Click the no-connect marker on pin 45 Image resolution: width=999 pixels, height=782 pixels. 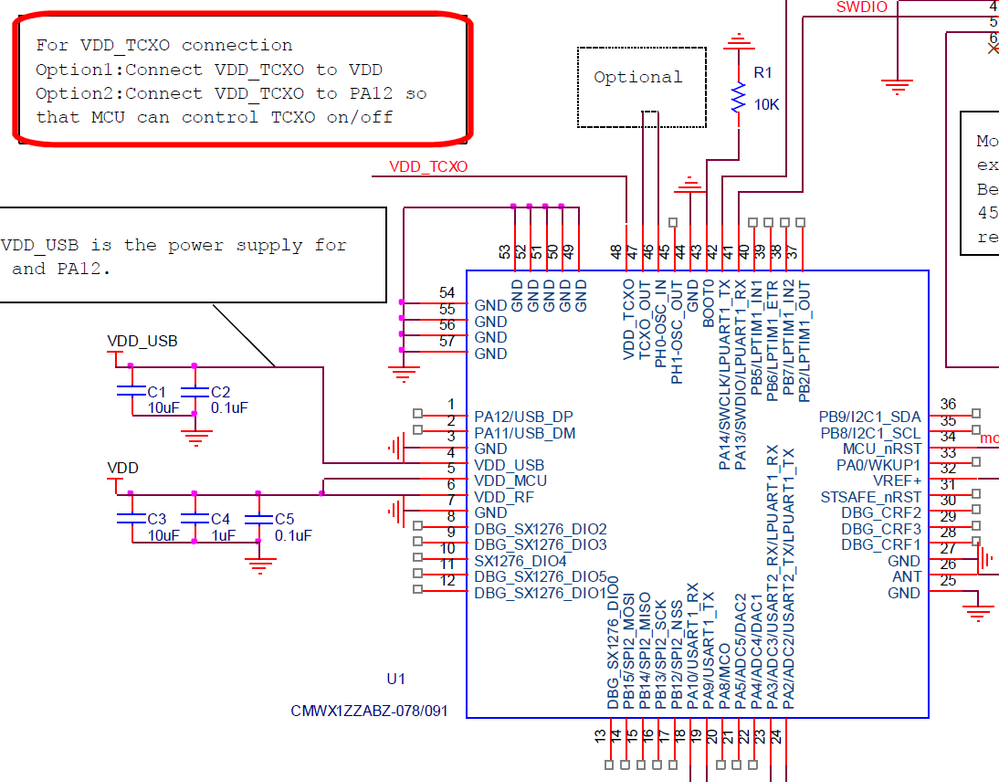click(x=673, y=222)
